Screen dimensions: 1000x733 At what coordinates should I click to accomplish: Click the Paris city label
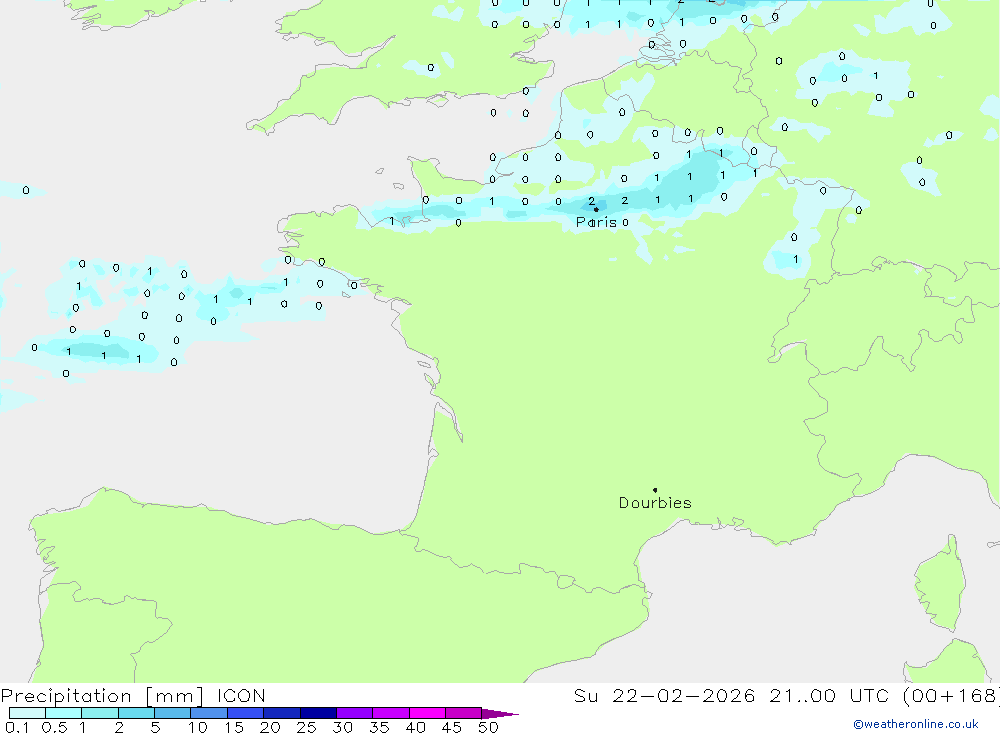click(596, 222)
